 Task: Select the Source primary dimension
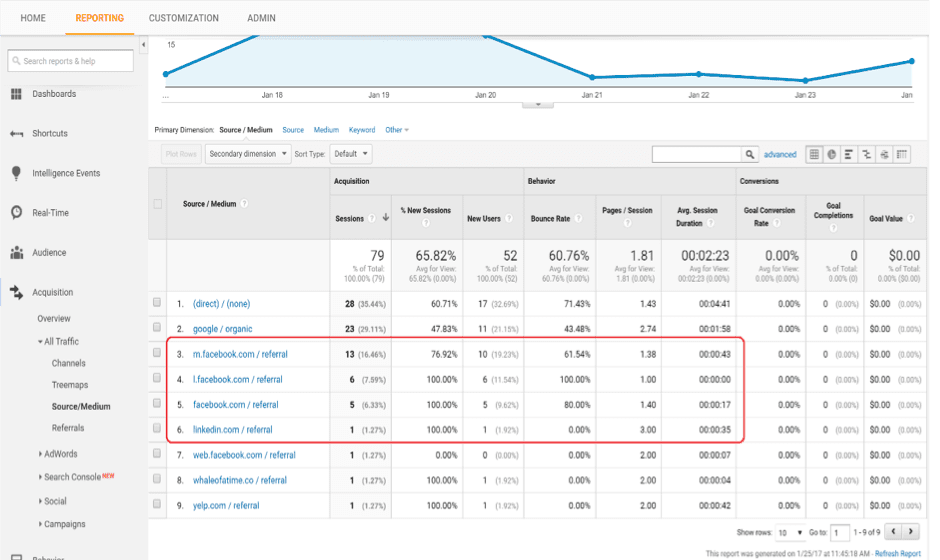[x=293, y=130]
